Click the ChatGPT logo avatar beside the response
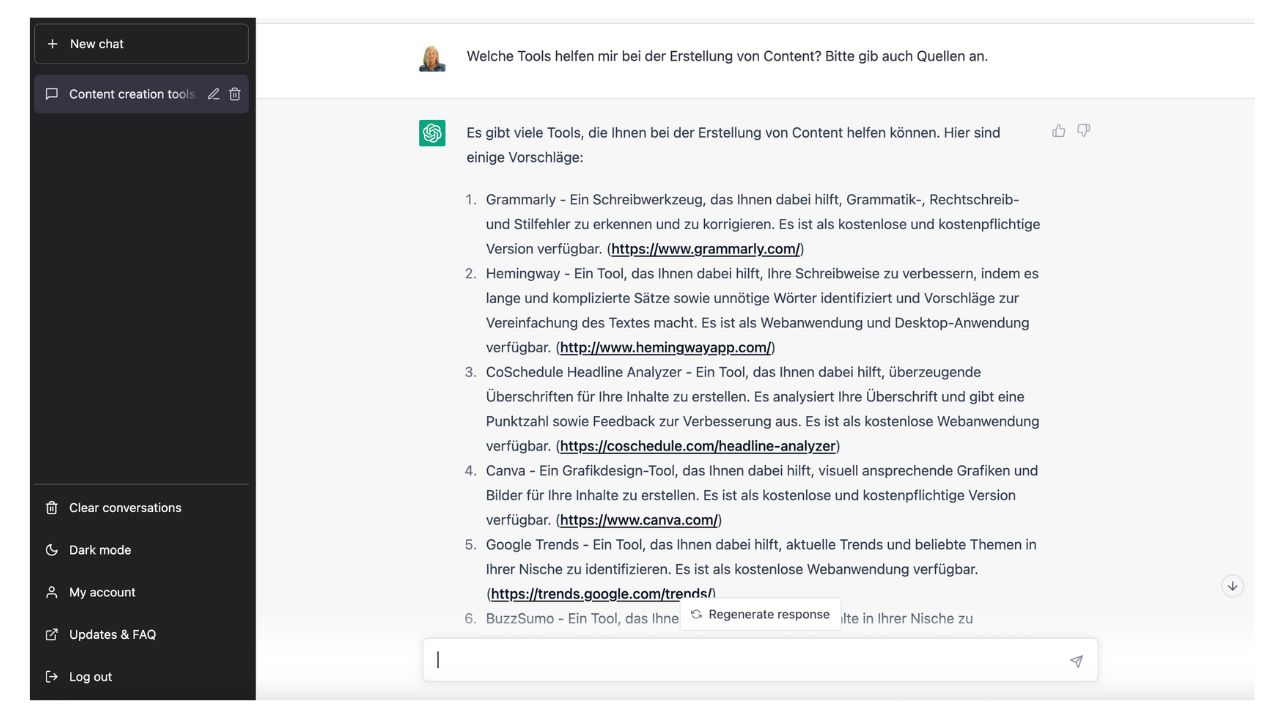Screen dimensions: 1280x720 [430, 131]
